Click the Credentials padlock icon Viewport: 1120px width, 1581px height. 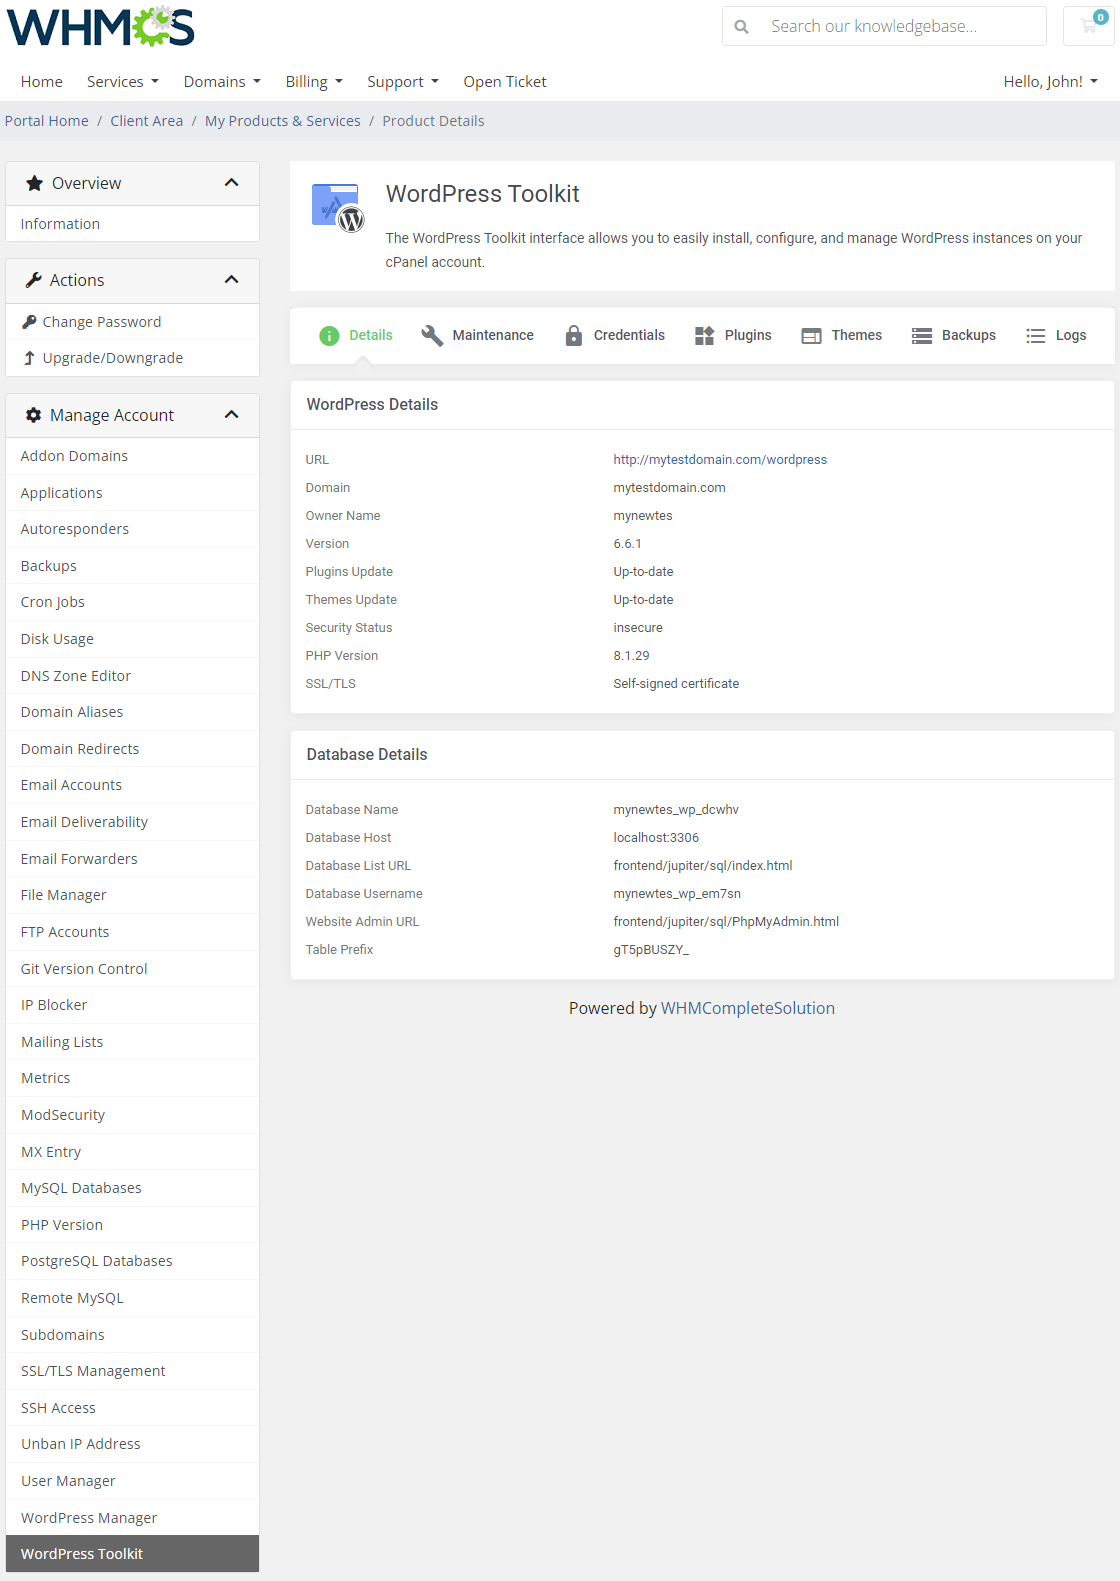(573, 336)
